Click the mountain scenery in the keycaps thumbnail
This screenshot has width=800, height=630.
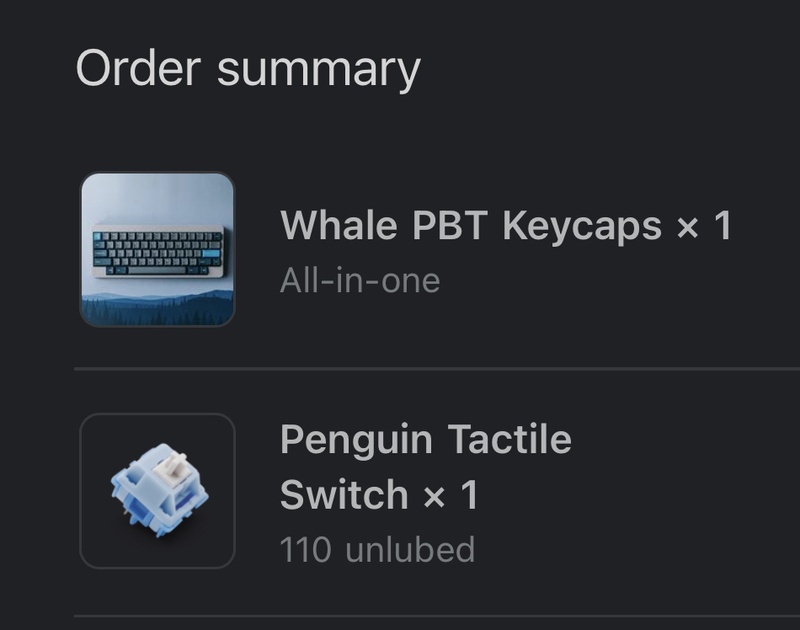[157, 308]
